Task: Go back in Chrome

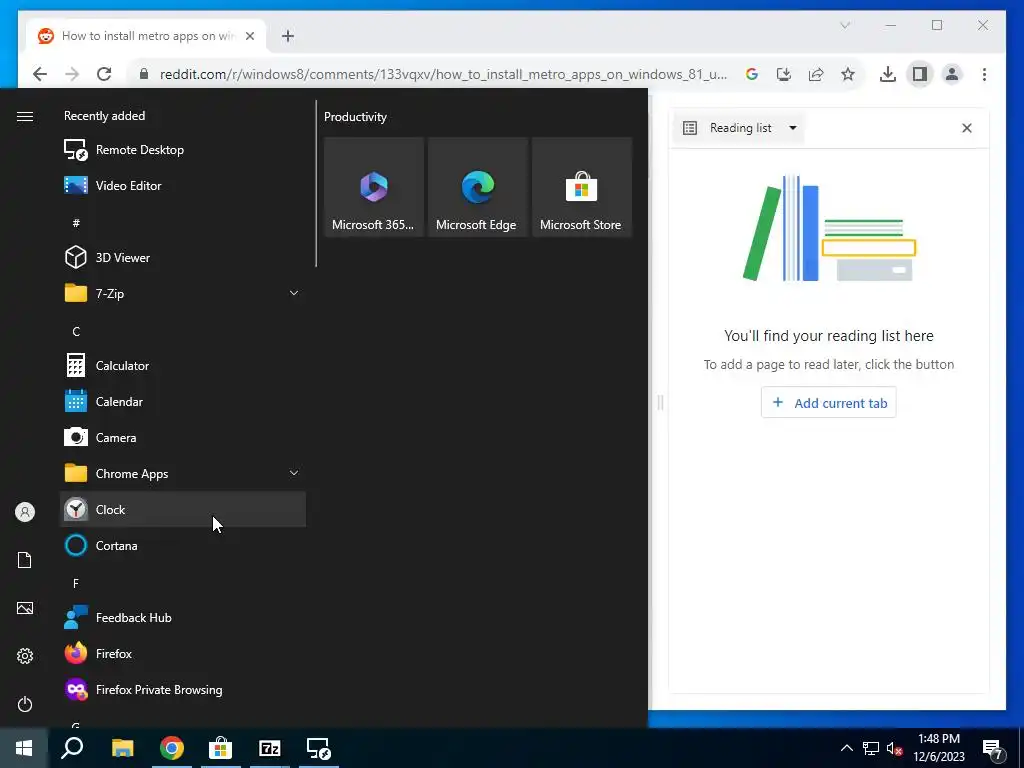Action: click(40, 74)
